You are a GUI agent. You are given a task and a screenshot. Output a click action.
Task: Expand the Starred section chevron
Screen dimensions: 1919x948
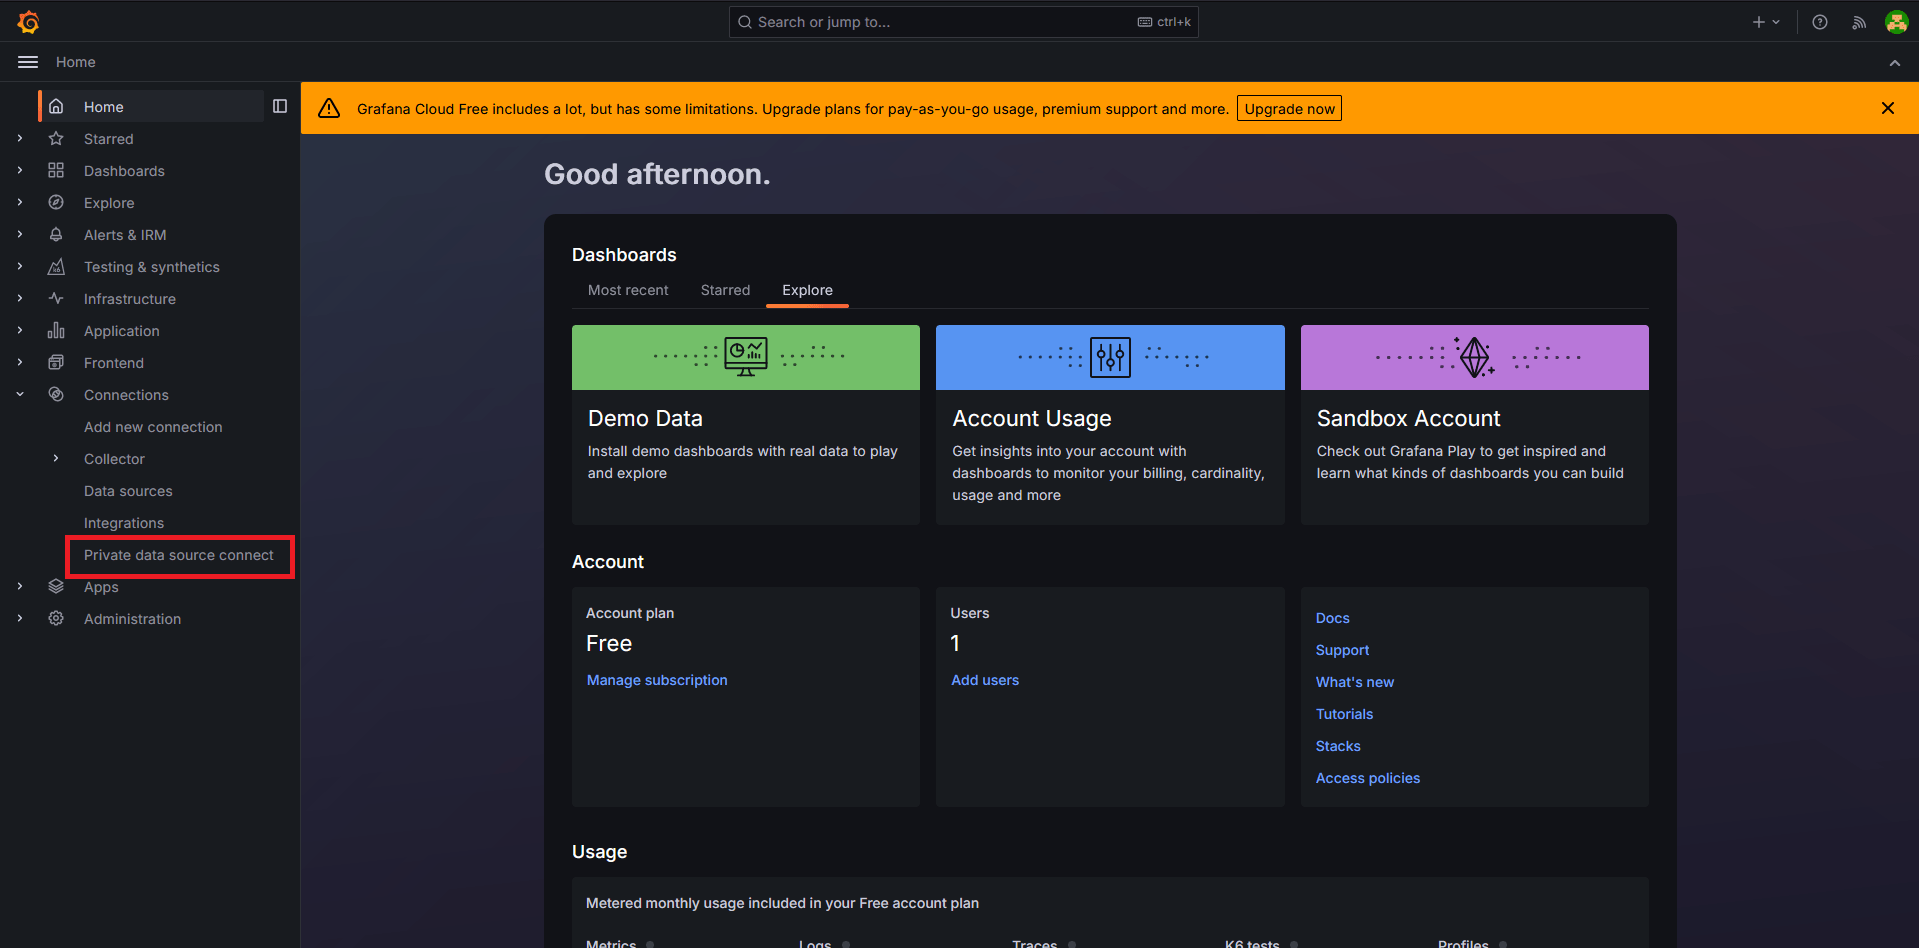[x=20, y=138]
